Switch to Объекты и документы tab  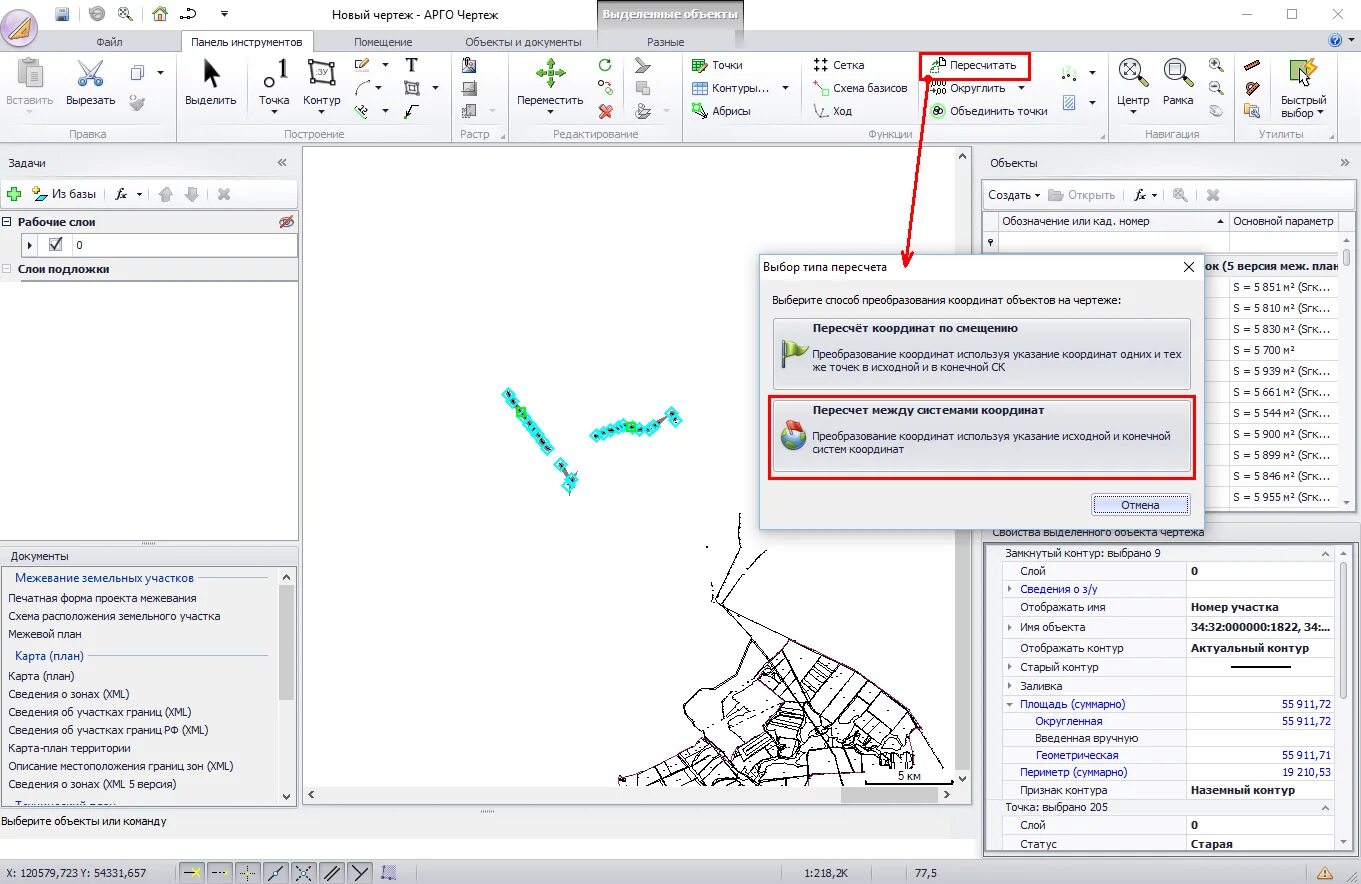click(x=523, y=42)
